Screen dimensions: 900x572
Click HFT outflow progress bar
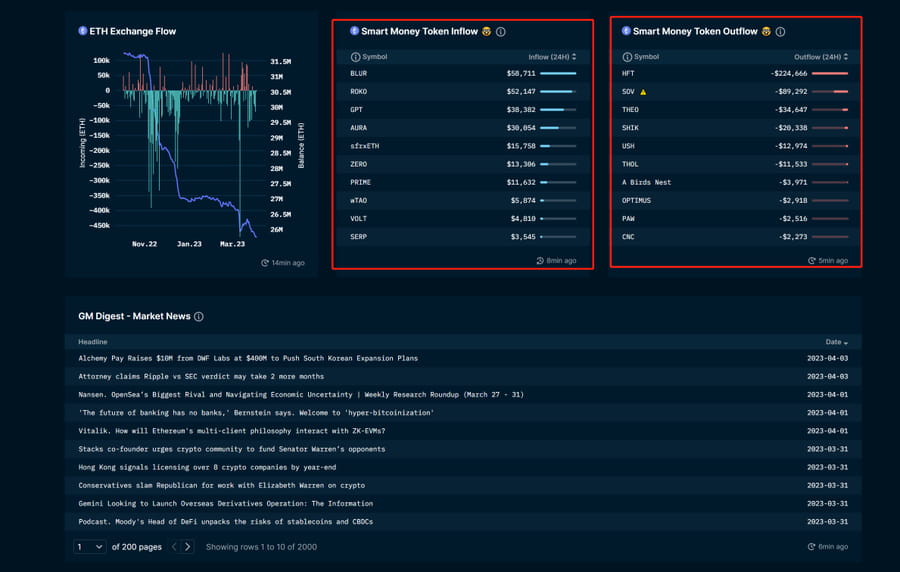coord(830,73)
